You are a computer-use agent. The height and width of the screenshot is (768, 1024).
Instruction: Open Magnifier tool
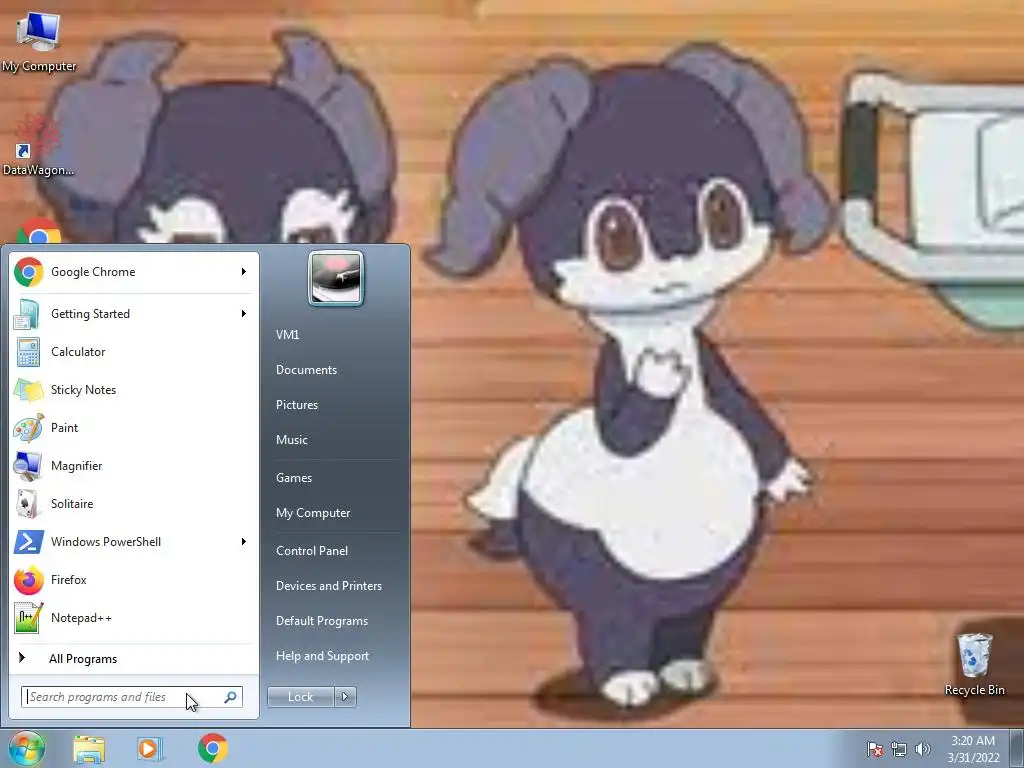[134, 466]
